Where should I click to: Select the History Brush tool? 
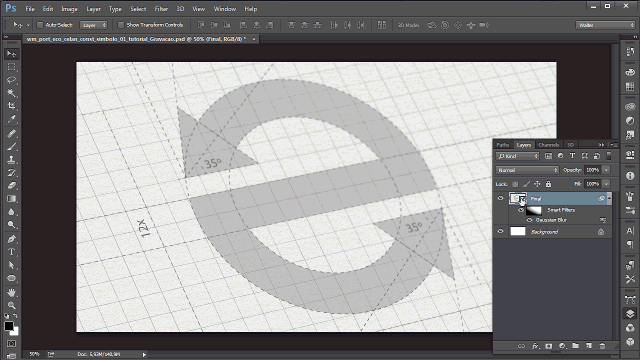point(11,173)
